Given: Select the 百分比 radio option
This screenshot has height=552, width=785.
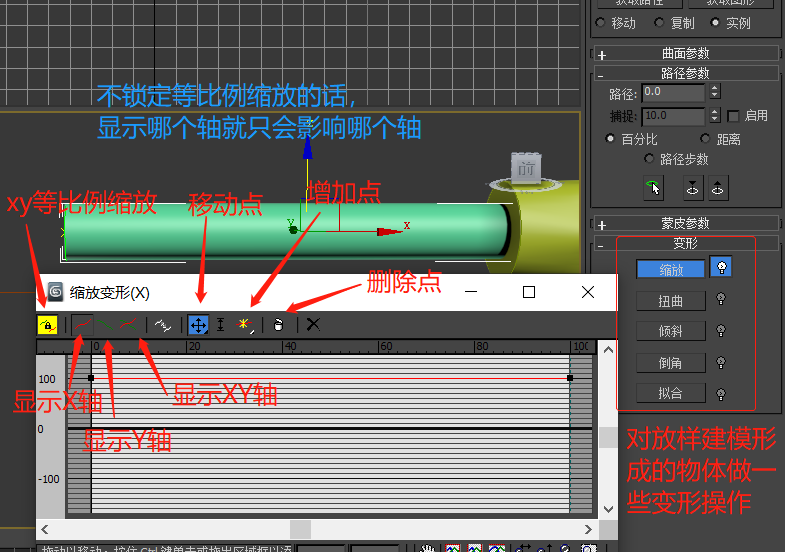Looking at the screenshot, I should [x=610, y=139].
